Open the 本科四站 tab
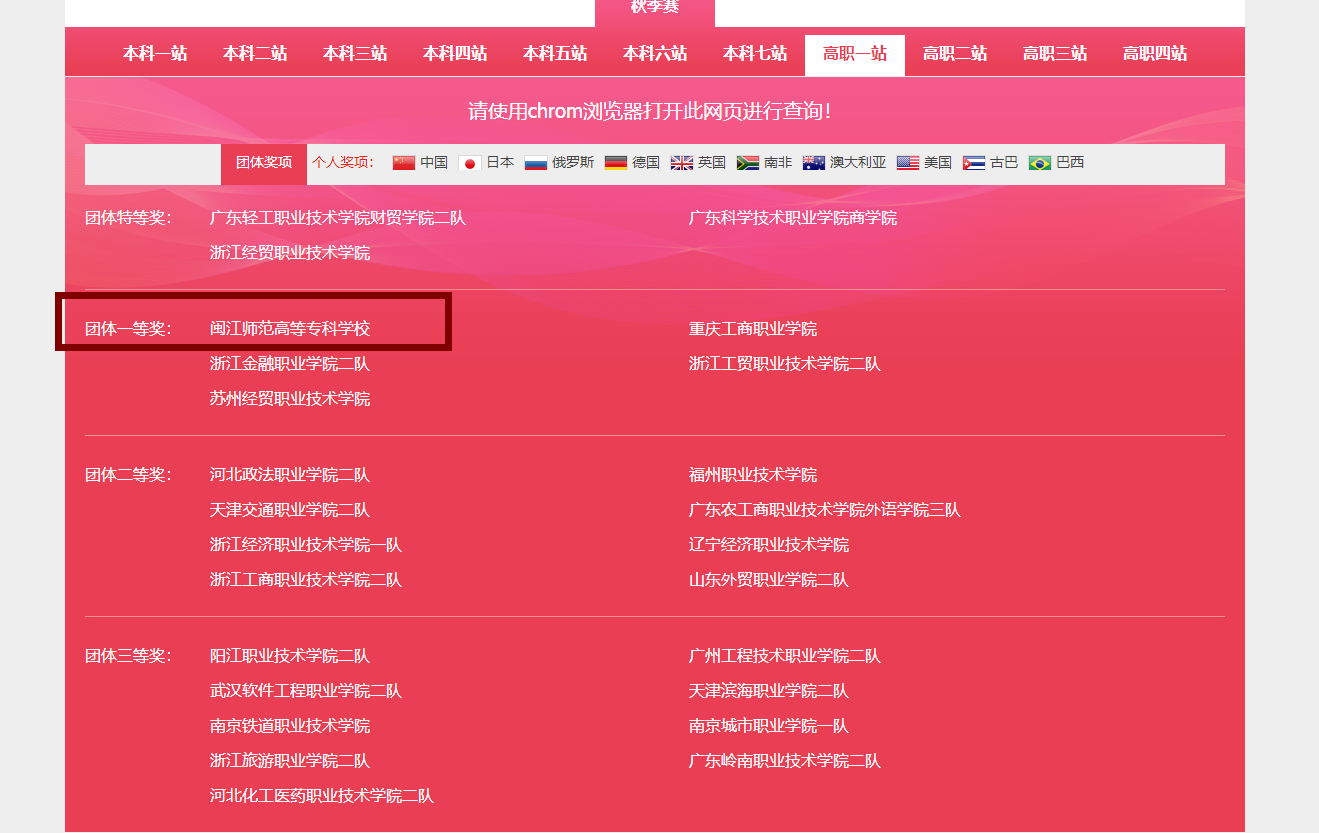 [455, 54]
